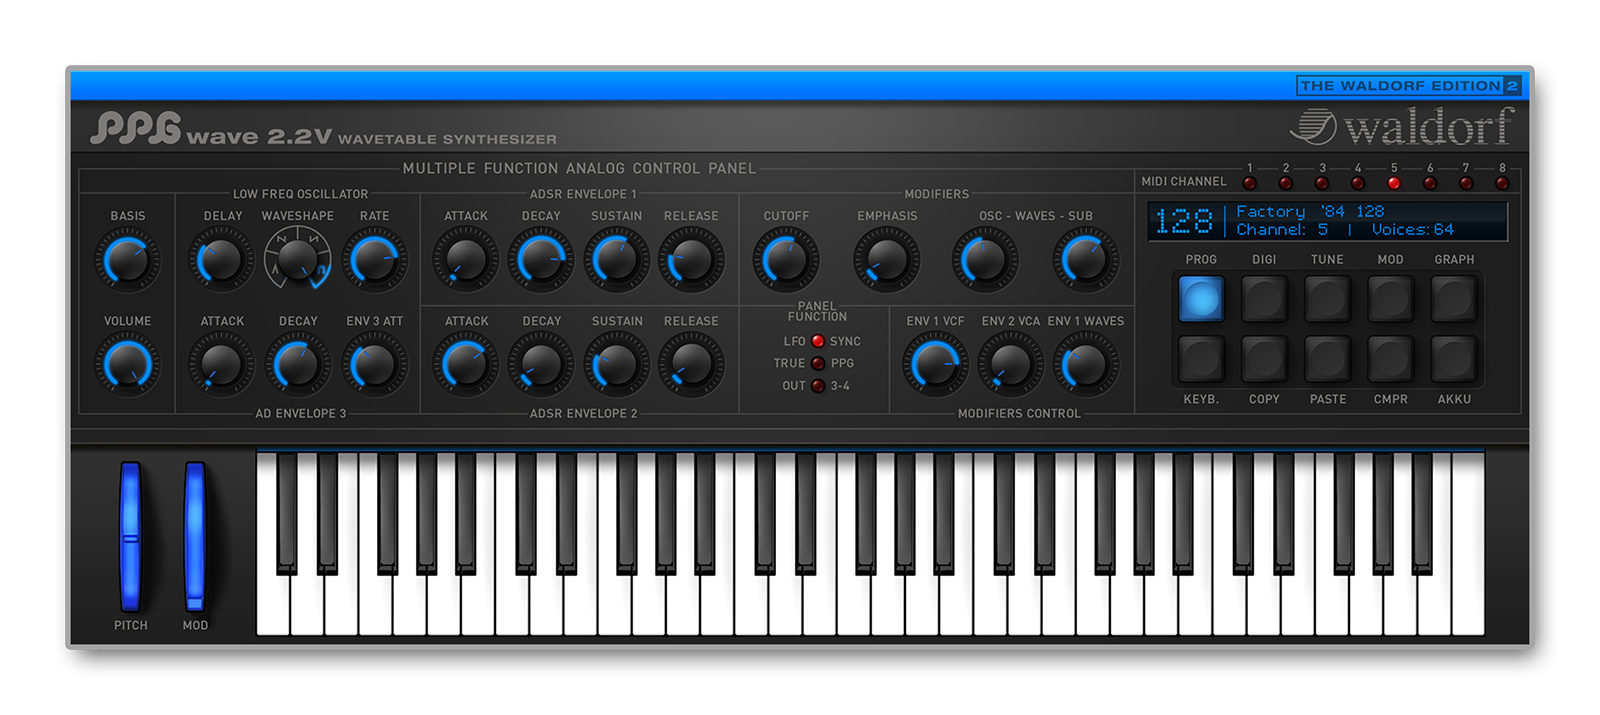Click the LFO RATE knob

[375, 260]
